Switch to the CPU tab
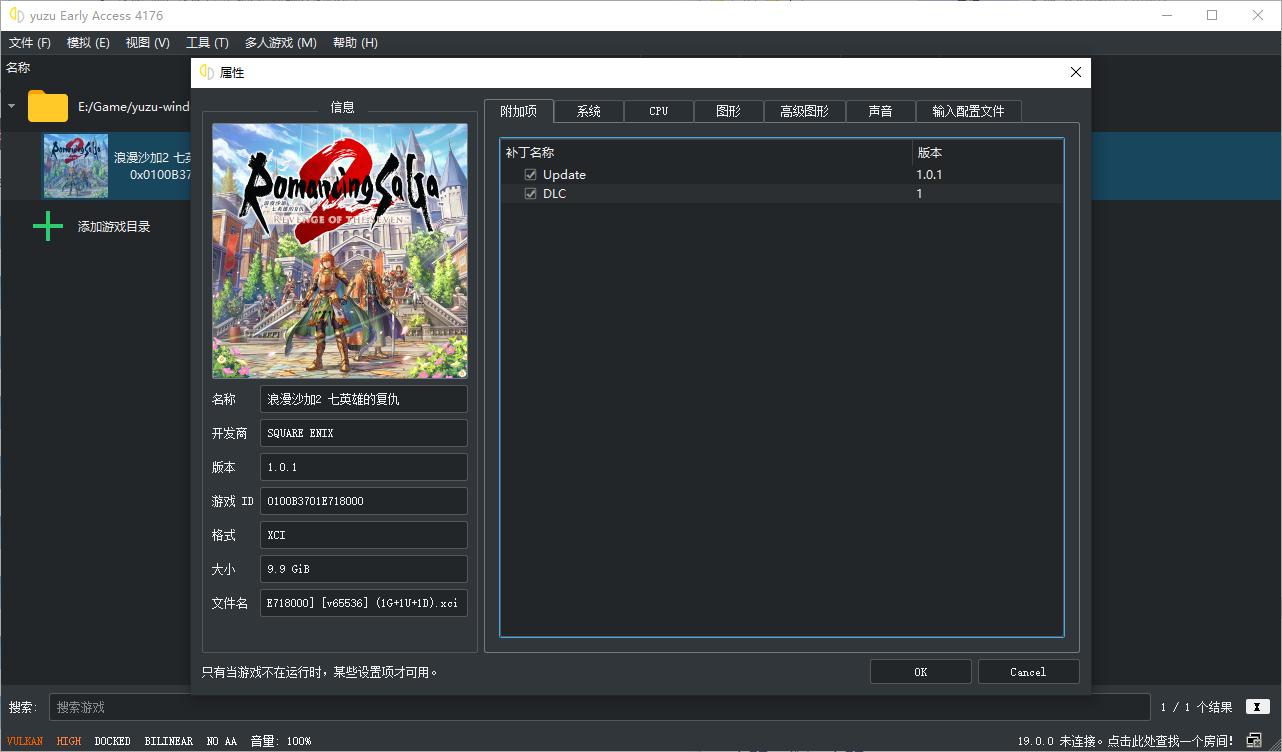 658,111
